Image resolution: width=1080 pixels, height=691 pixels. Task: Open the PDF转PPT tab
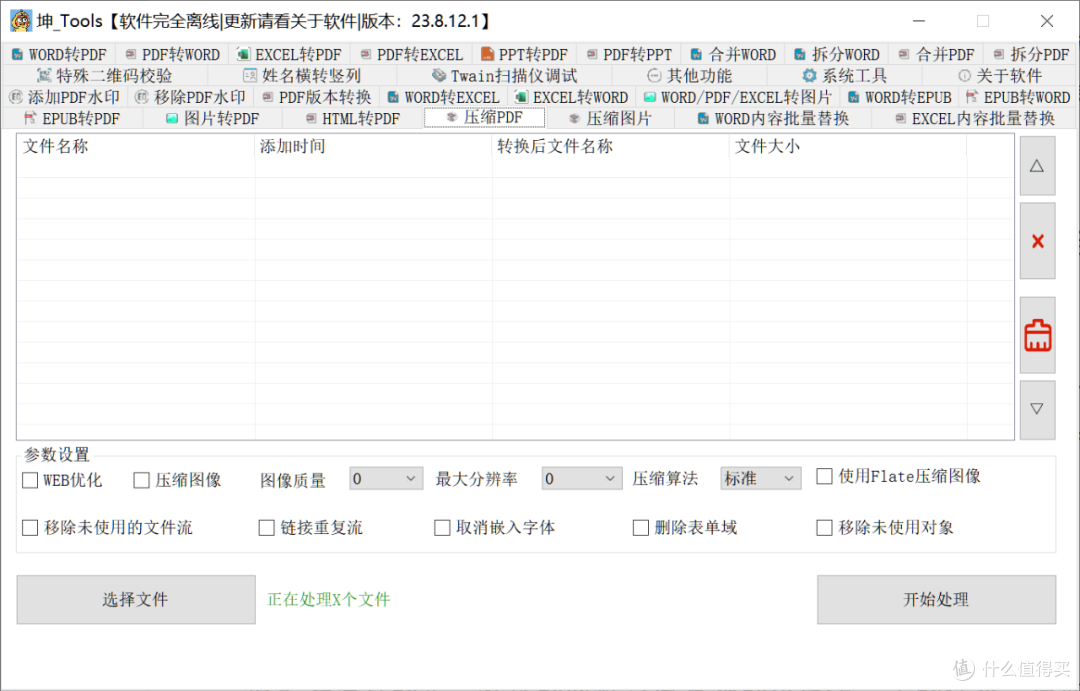pos(629,54)
